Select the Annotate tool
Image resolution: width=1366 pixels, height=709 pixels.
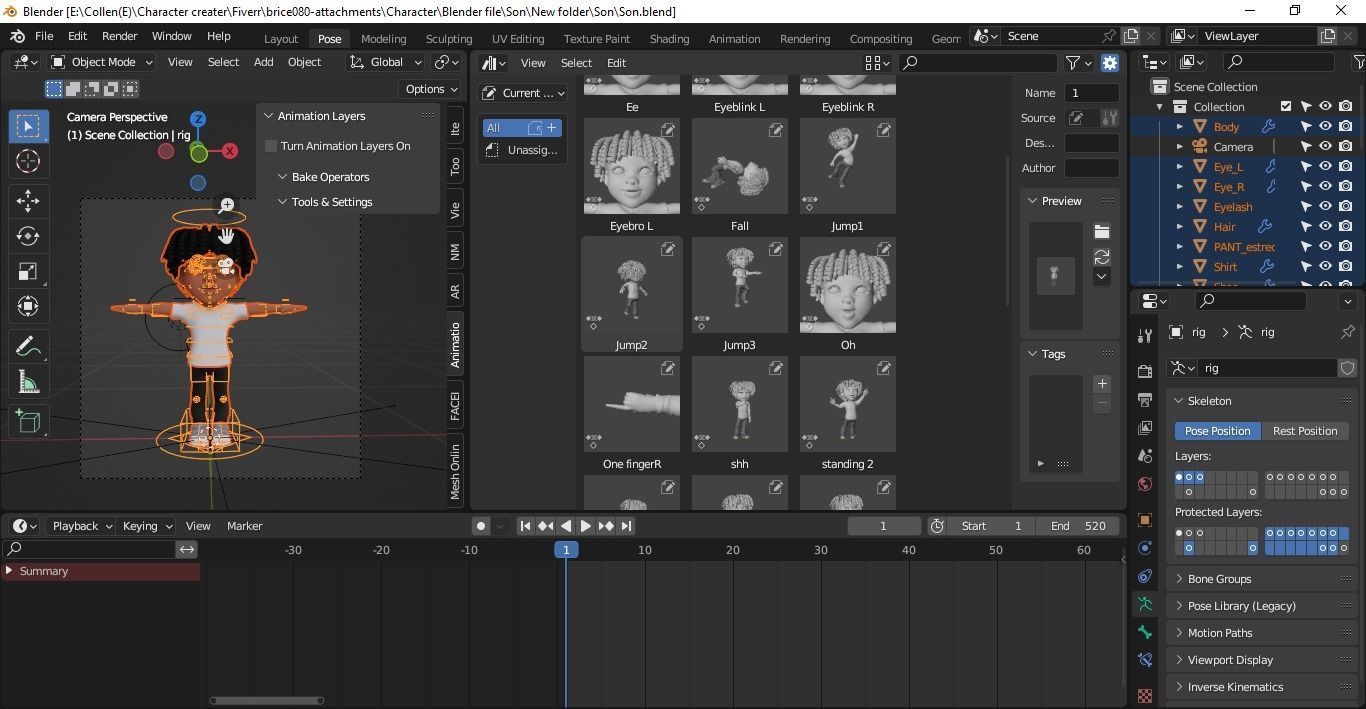coord(28,346)
